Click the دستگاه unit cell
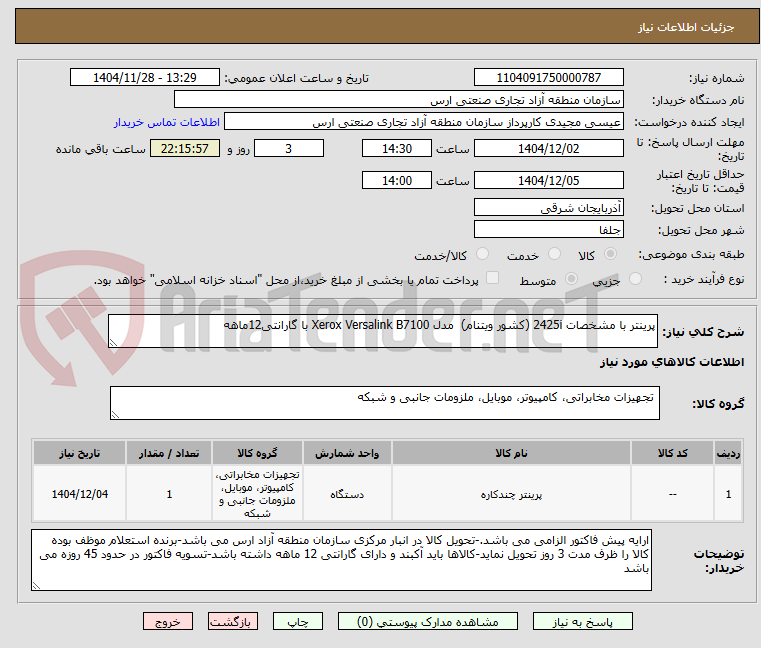The width and height of the screenshot is (761, 648). [x=347, y=494]
